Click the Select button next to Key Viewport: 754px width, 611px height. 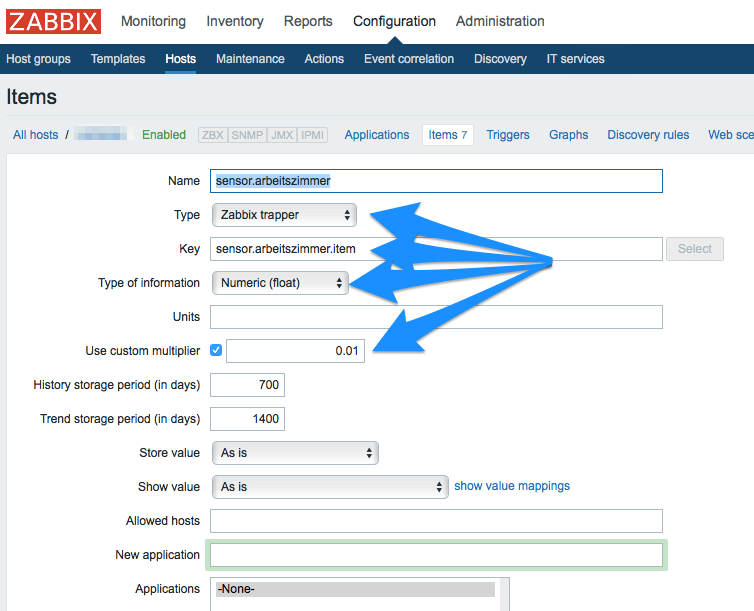coord(695,249)
